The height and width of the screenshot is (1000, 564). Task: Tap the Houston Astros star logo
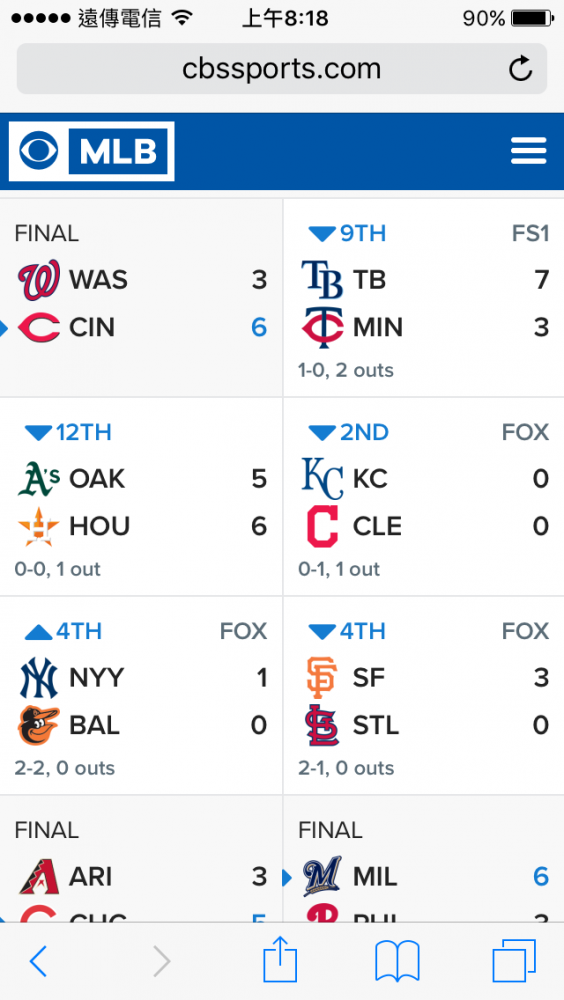click(39, 527)
